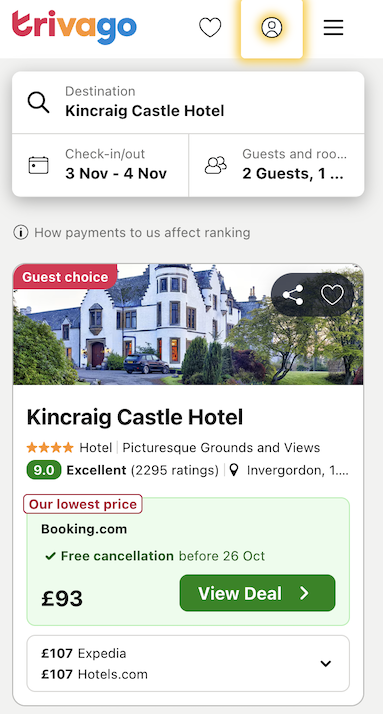
Task: Open the Check-in/out date selector
Action: (x=100, y=165)
